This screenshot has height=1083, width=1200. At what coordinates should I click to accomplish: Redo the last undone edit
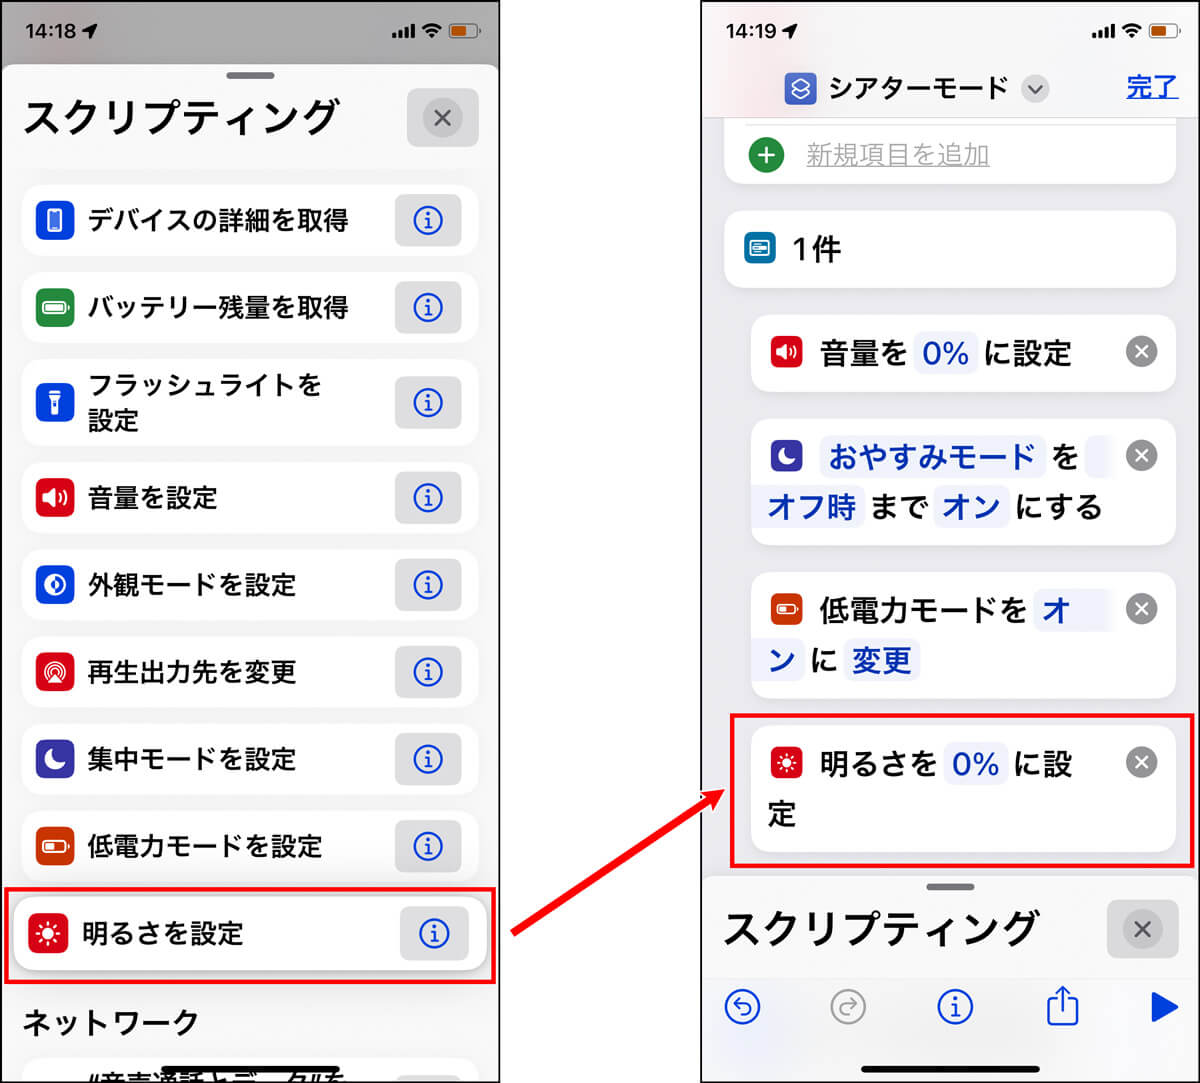point(848,1008)
